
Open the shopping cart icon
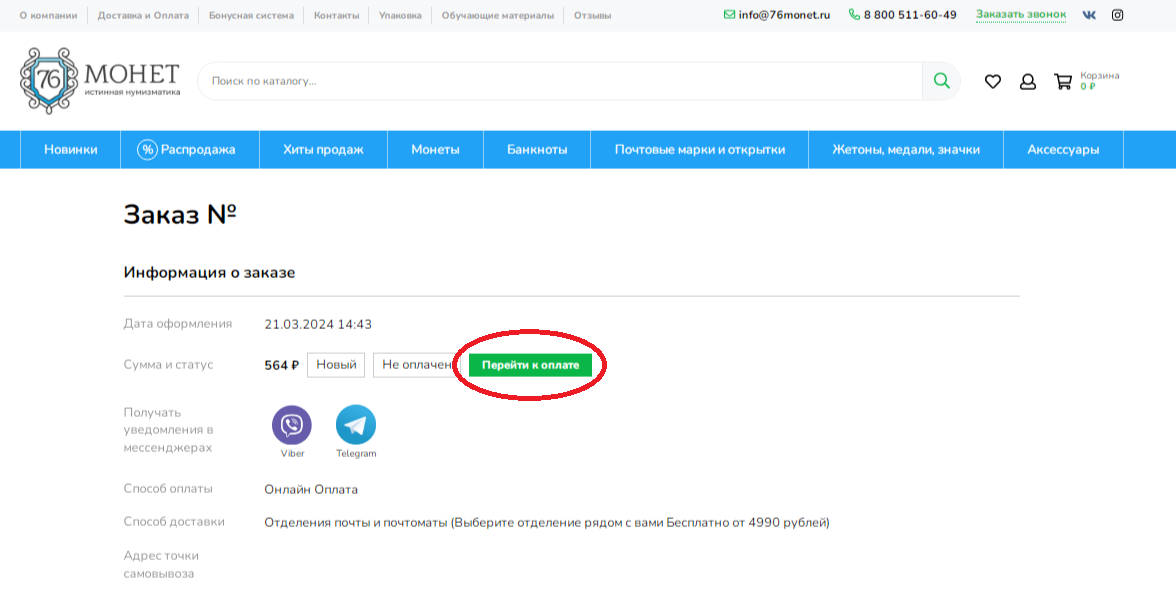coord(1063,82)
